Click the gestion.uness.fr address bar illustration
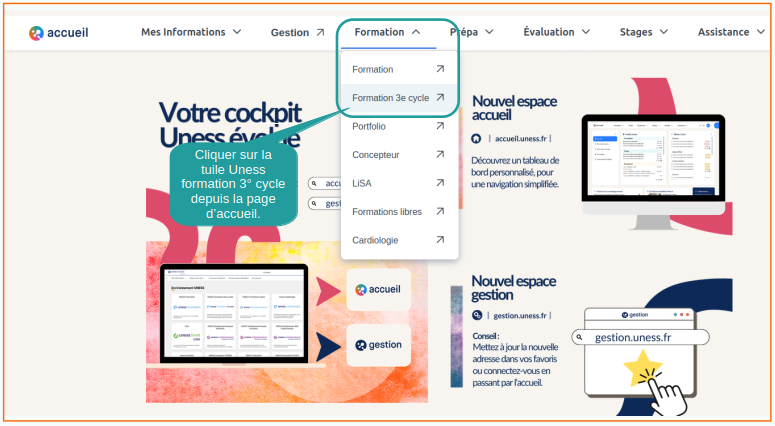 (x=641, y=338)
